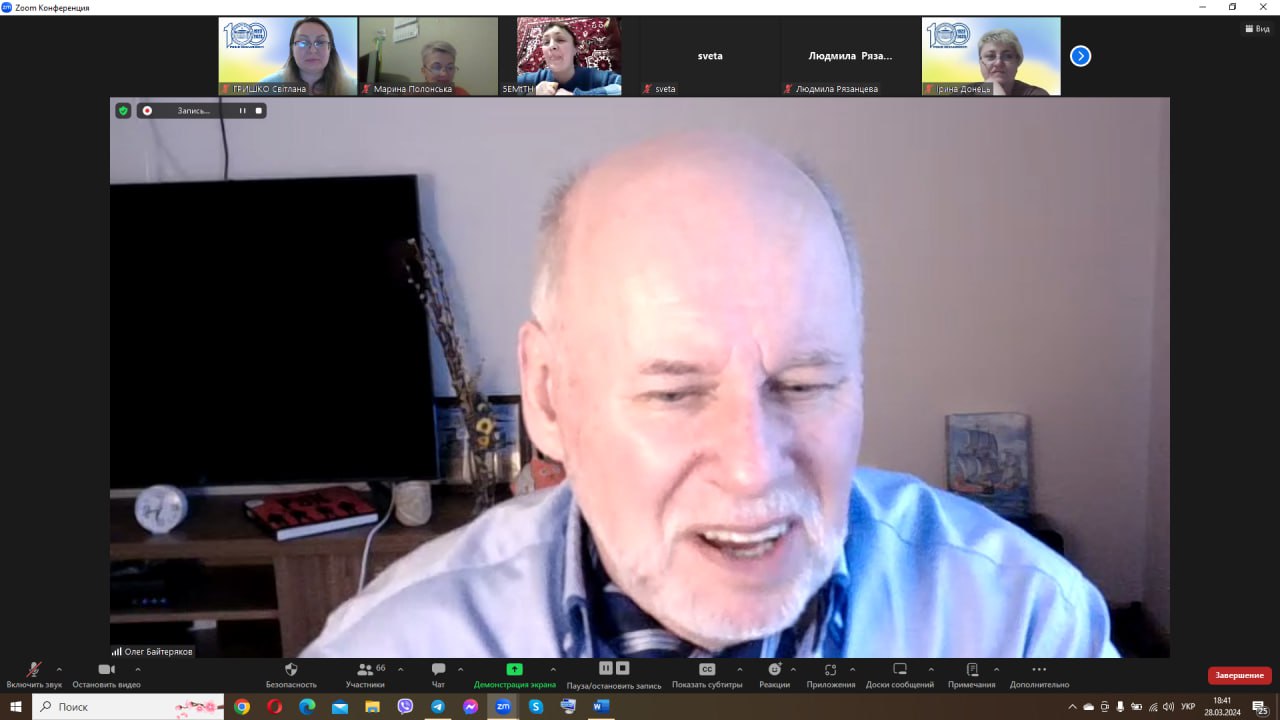Viewport: 1280px width, 720px height.
Task: Open Reactions (Реакции) emoji icon
Action: click(774, 670)
